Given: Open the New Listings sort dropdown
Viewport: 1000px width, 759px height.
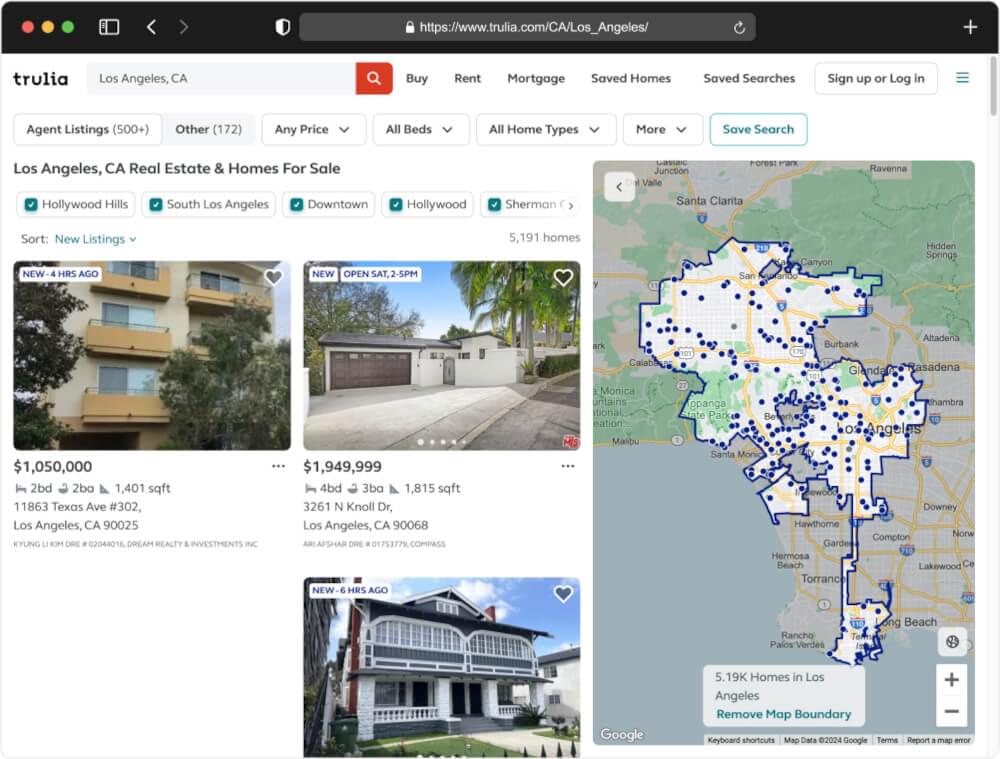Looking at the screenshot, I should point(95,238).
